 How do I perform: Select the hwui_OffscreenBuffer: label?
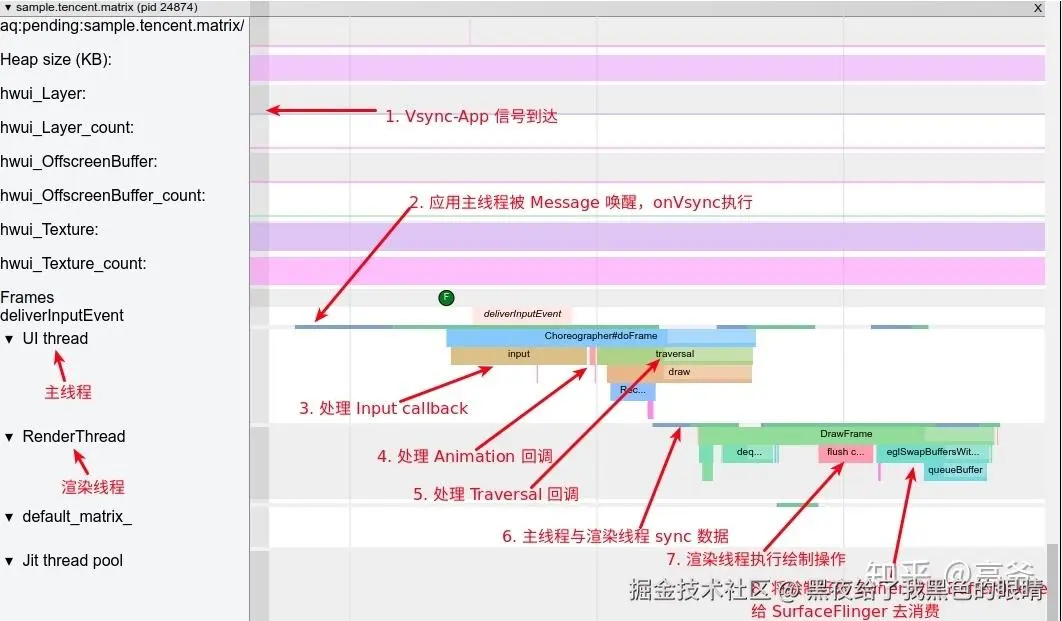pos(79,161)
